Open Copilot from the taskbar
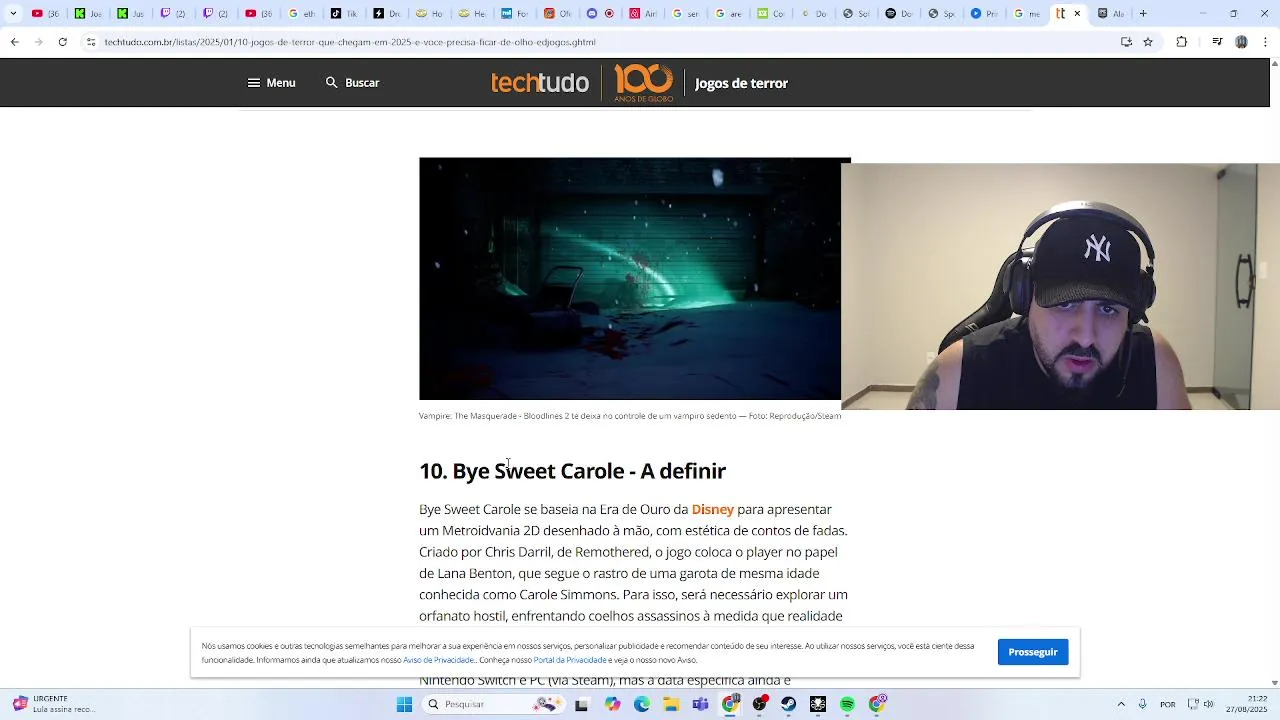 coord(612,705)
